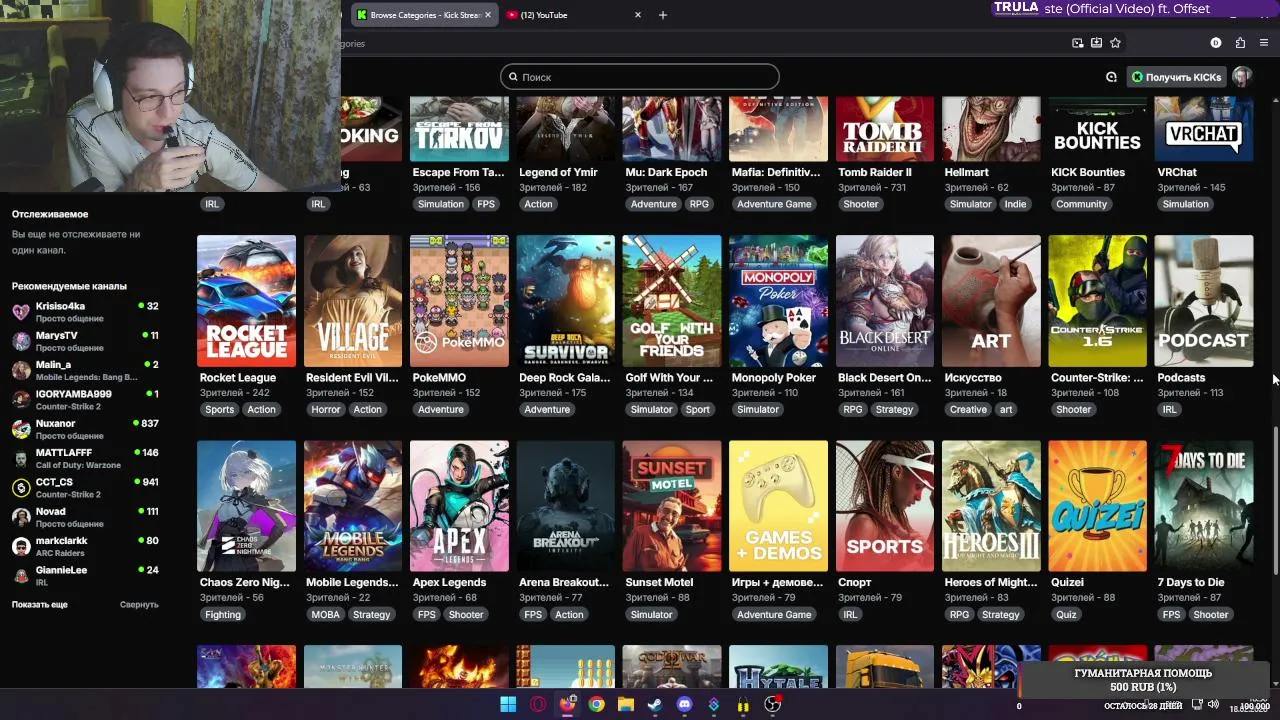Open the Quizei category cover
This screenshot has width=1280, height=720.
(x=1098, y=506)
